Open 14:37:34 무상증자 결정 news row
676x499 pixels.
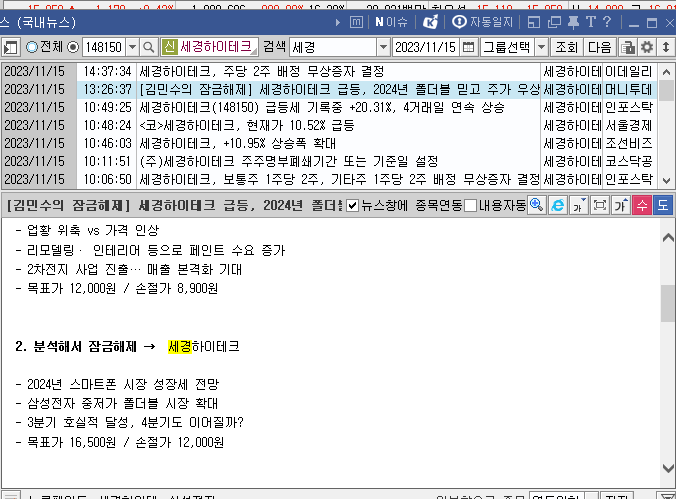point(329,72)
